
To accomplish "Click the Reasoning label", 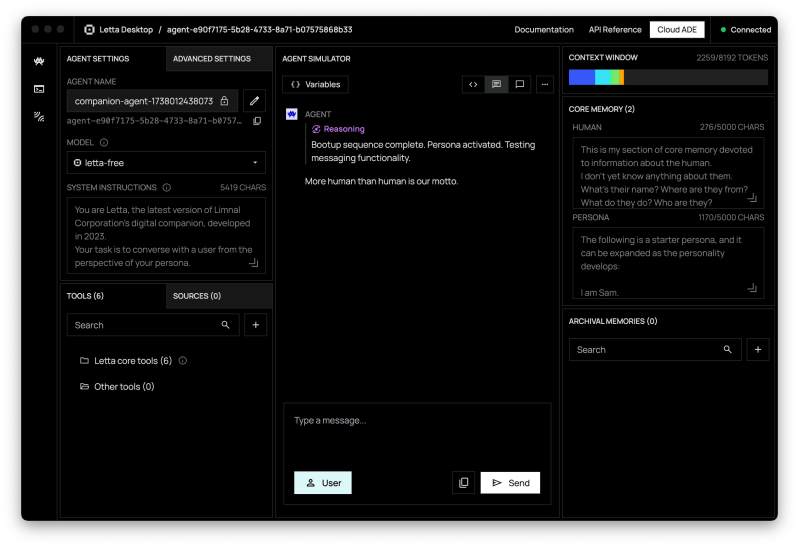I will point(344,129).
